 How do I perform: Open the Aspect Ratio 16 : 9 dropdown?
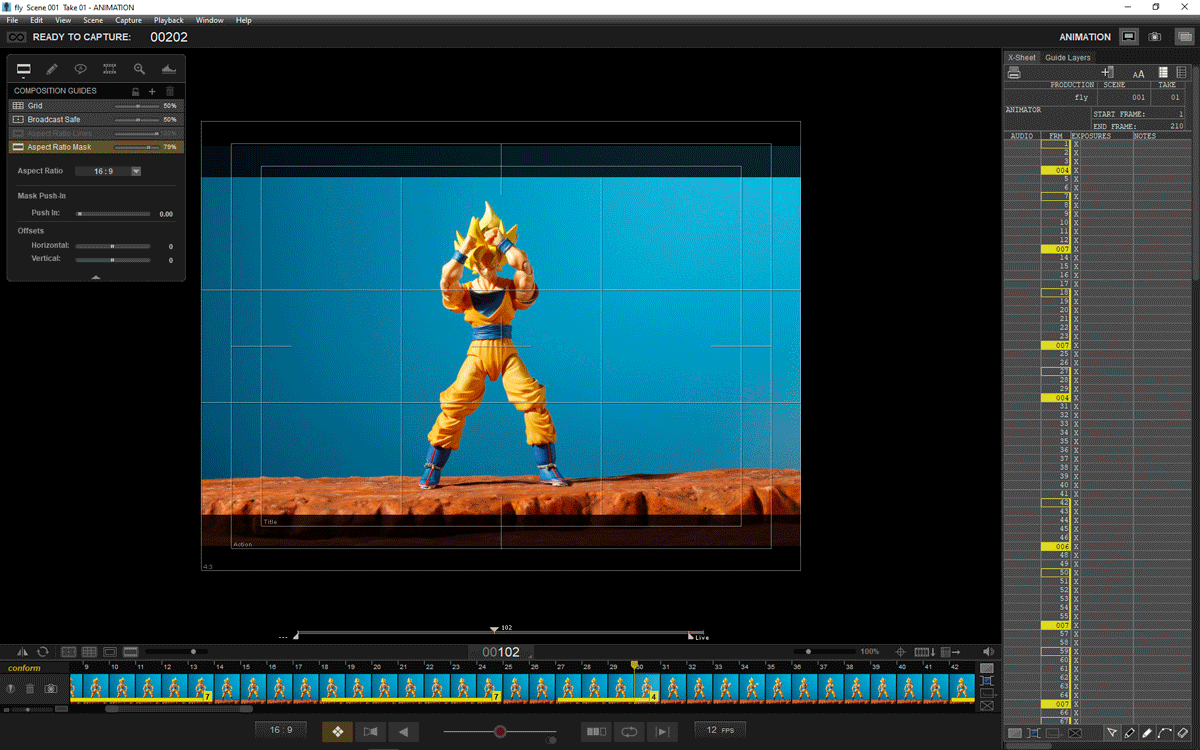[109, 171]
